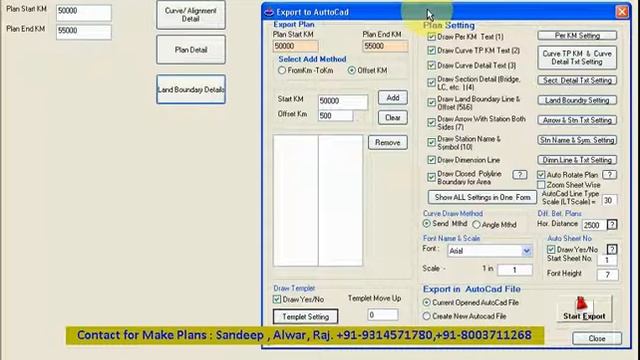This screenshot has height=360, width=640.
Task: Open help for Closed Polyline Boundary
Action: click(x=520, y=175)
